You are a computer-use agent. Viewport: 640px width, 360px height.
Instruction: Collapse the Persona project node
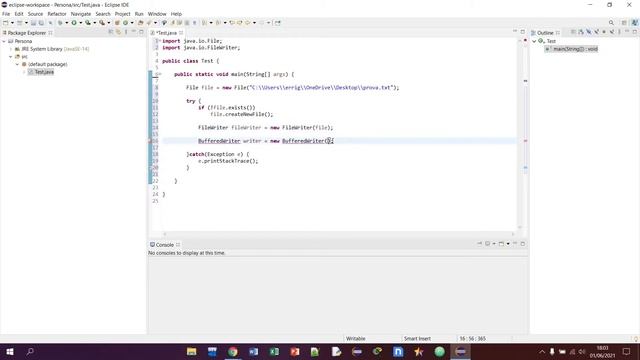point(4,41)
